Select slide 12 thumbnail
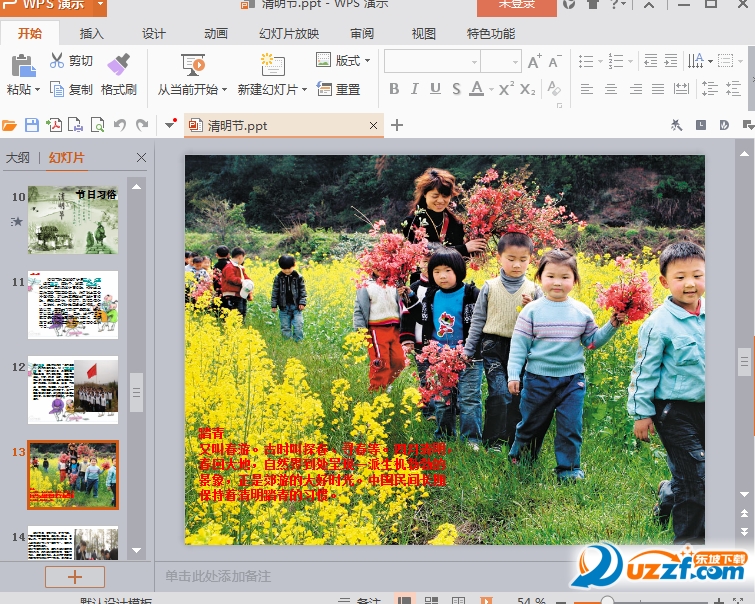 (73, 390)
